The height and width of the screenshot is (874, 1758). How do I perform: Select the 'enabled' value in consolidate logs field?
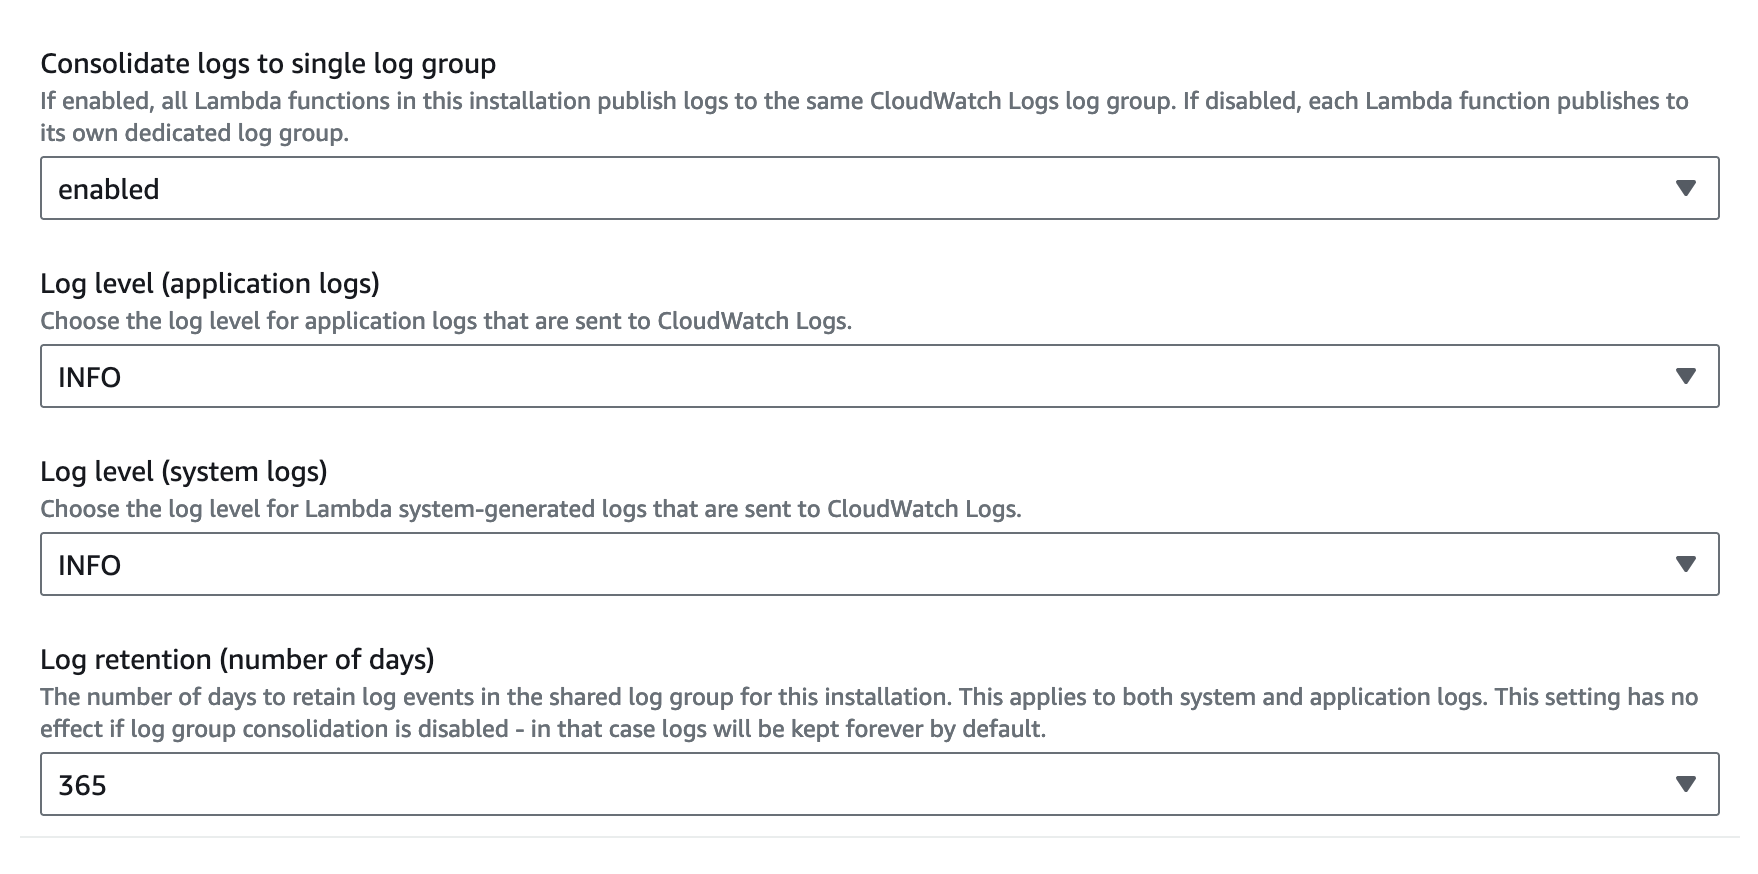click(879, 188)
